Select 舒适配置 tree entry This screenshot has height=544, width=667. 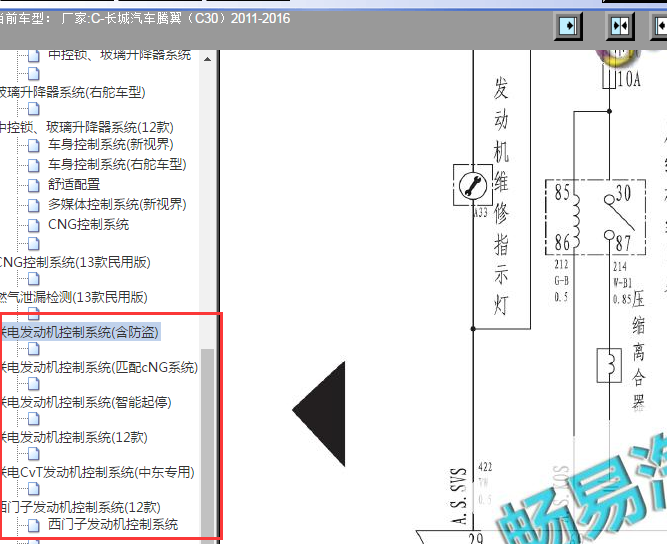74,185
